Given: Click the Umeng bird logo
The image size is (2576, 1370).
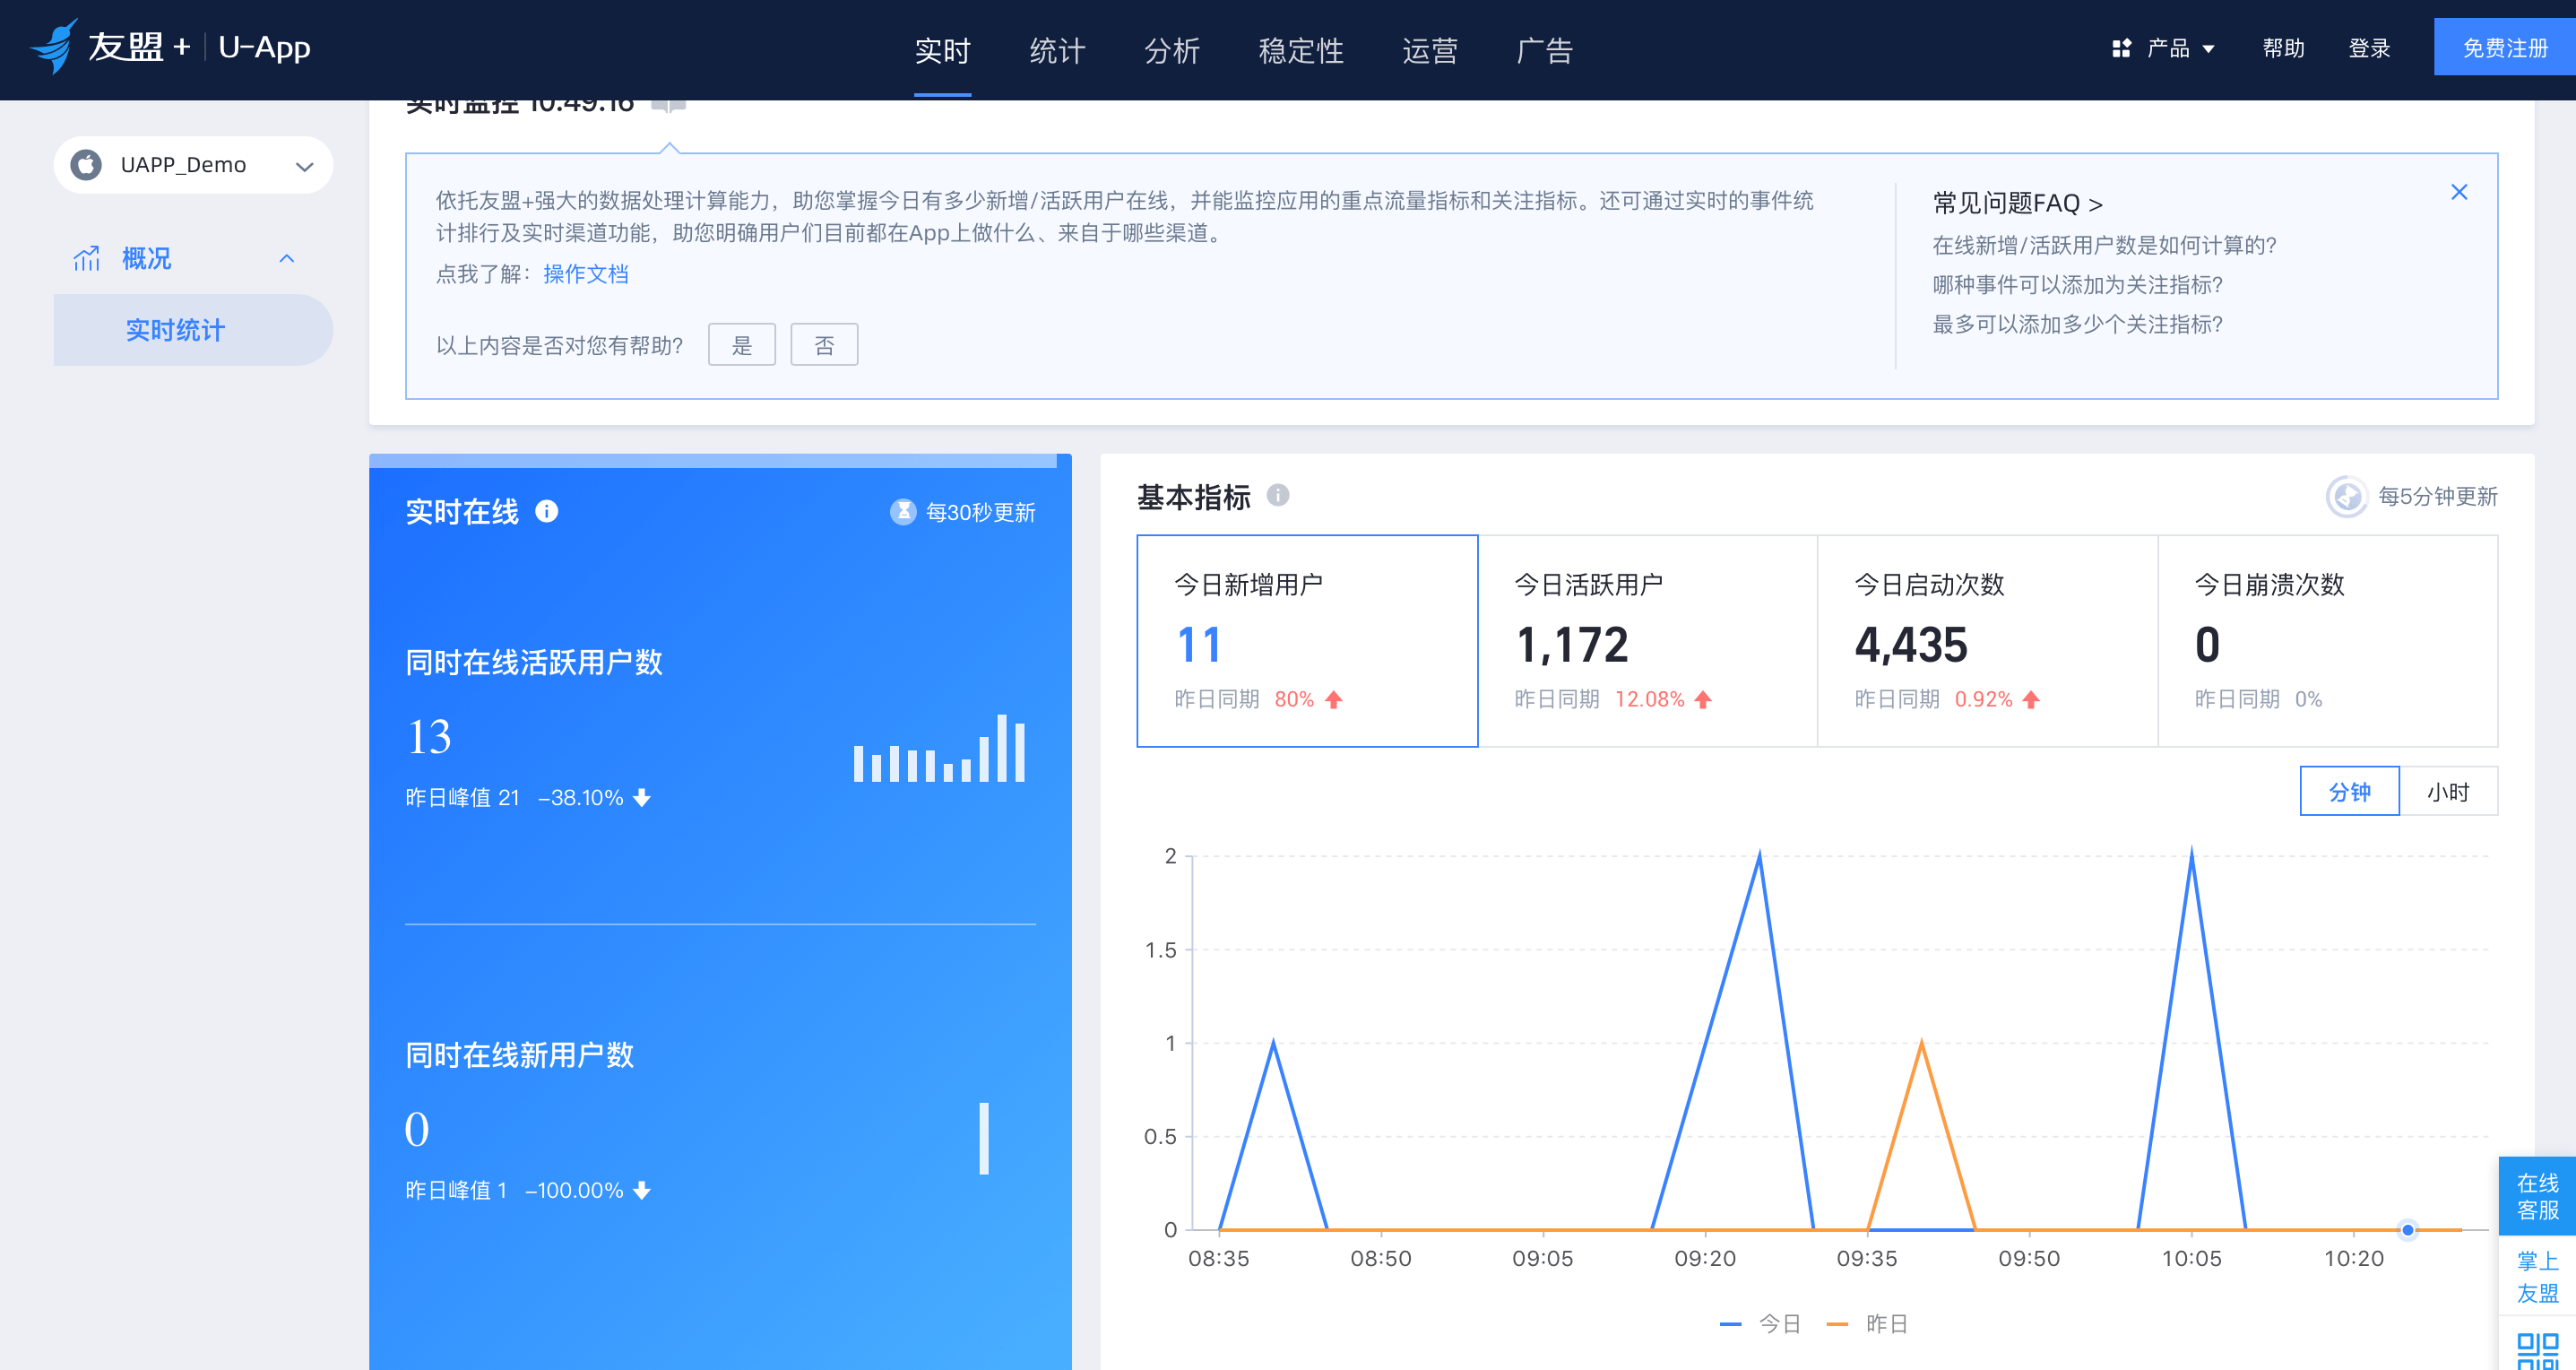Looking at the screenshot, I should [x=54, y=47].
